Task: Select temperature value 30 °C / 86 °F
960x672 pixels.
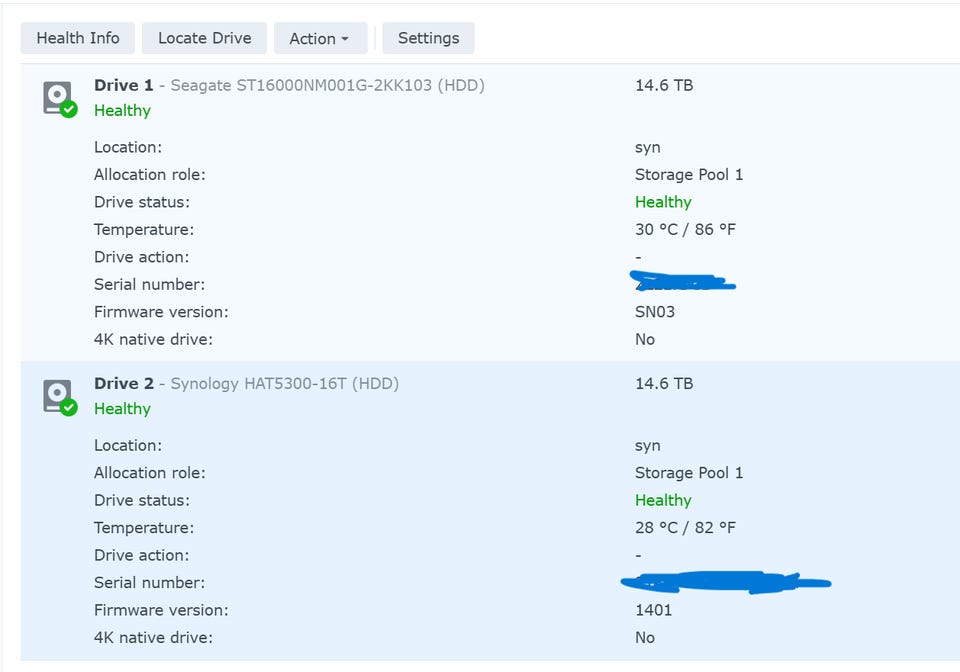Action: (685, 230)
